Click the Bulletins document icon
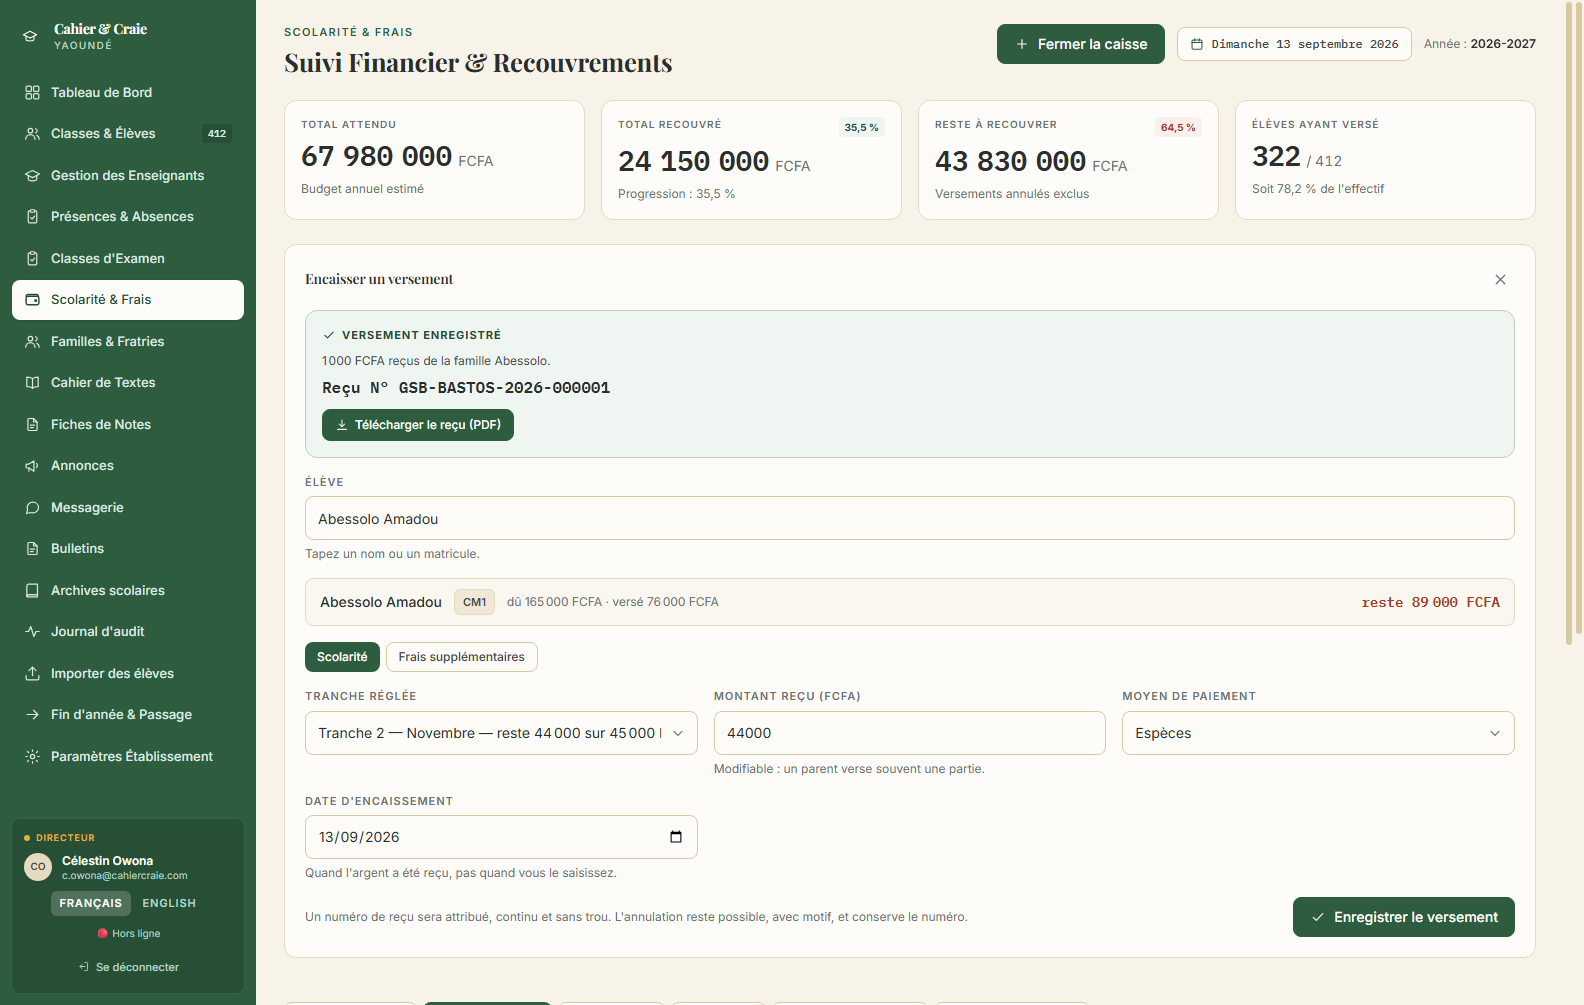This screenshot has height=1005, width=1584. (32, 549)
